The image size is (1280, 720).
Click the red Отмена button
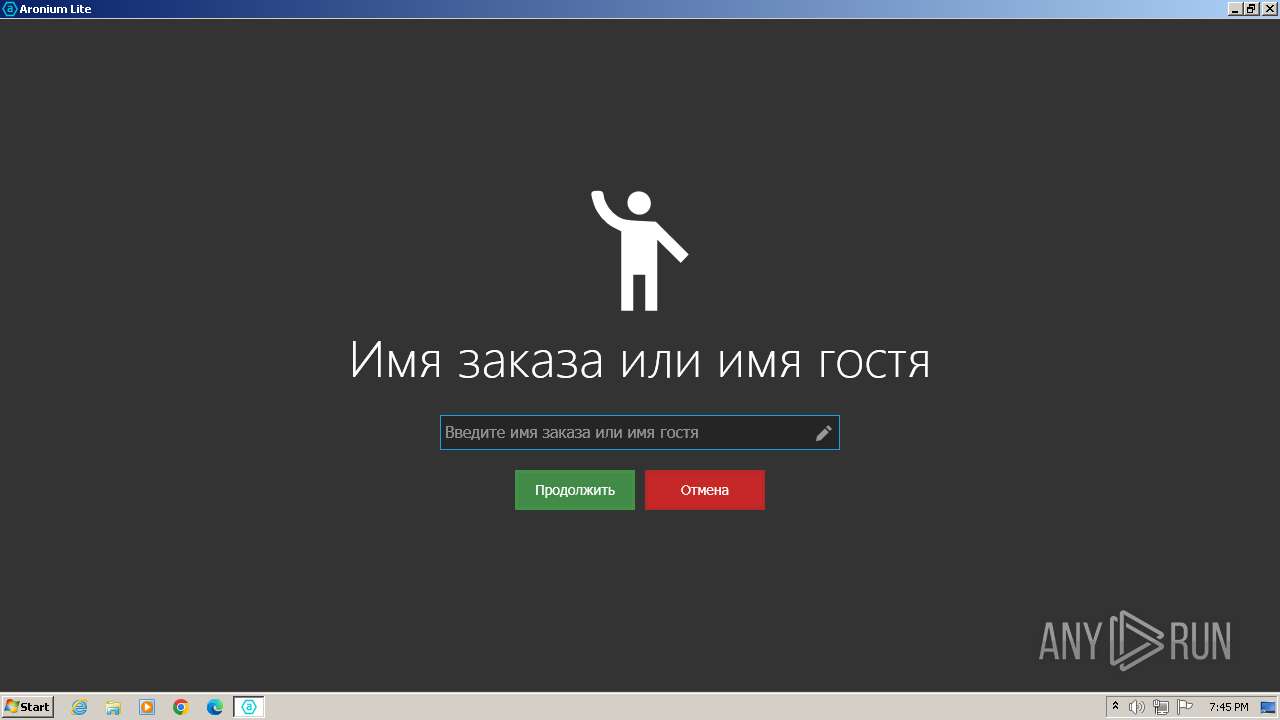pos(705,490)
